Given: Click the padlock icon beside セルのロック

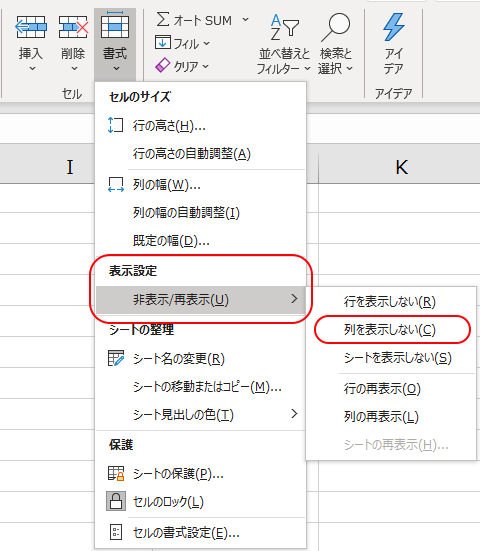Looking at the screenshot, I should click(x=116, y=501).
